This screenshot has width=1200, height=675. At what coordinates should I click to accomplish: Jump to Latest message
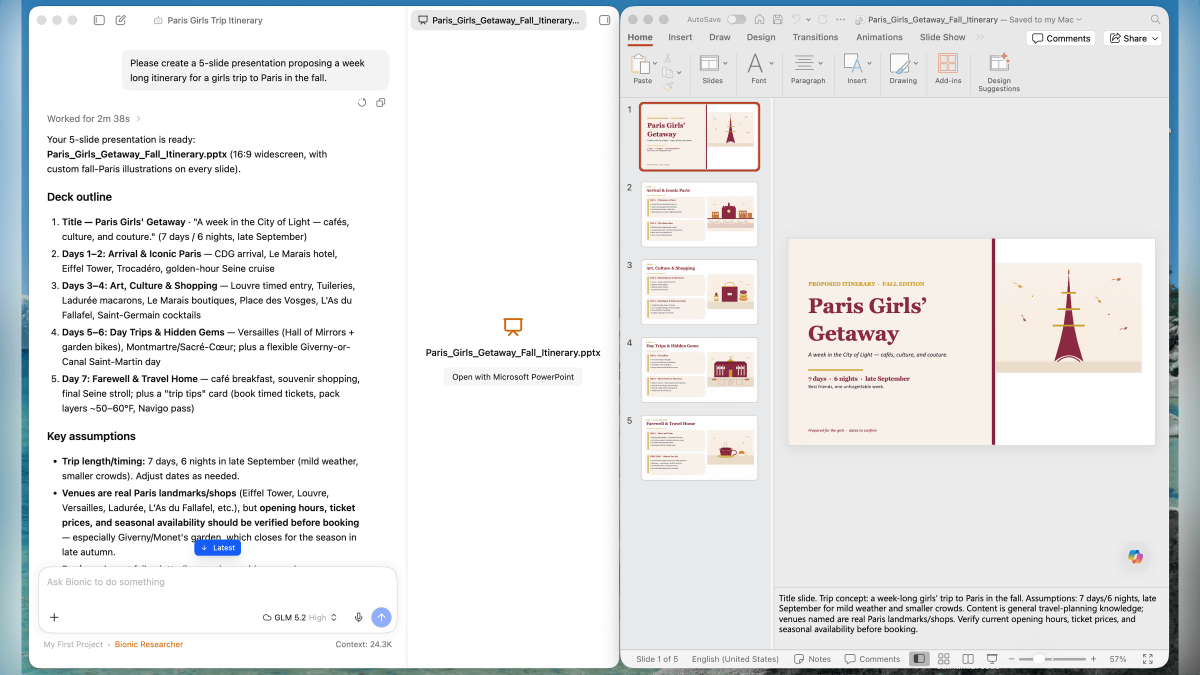coord(218,547)
